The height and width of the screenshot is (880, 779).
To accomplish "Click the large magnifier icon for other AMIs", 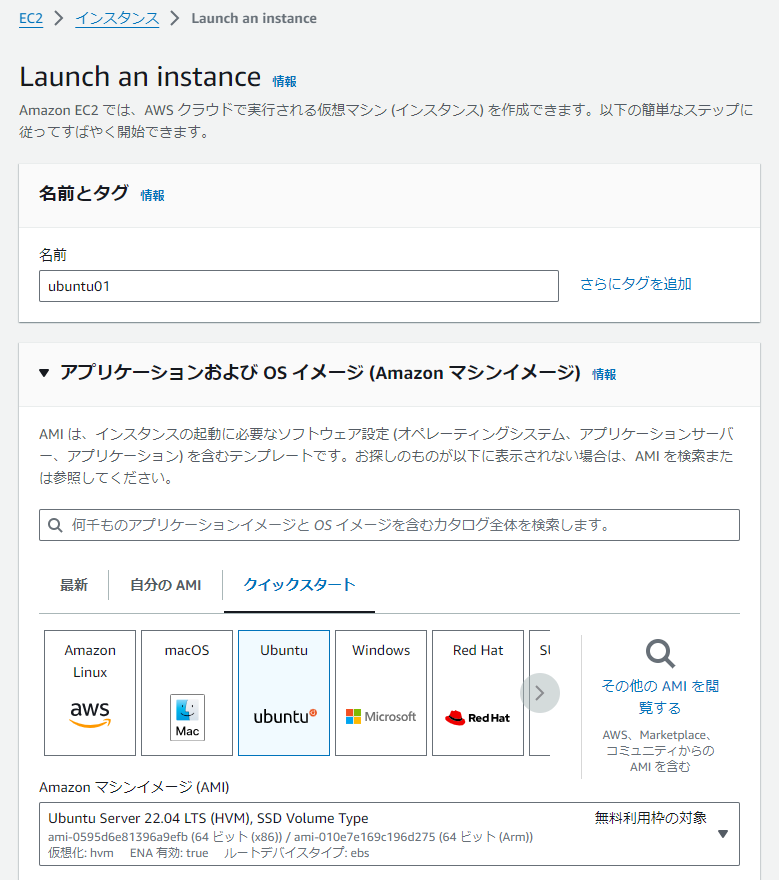I will click(660, 654).
